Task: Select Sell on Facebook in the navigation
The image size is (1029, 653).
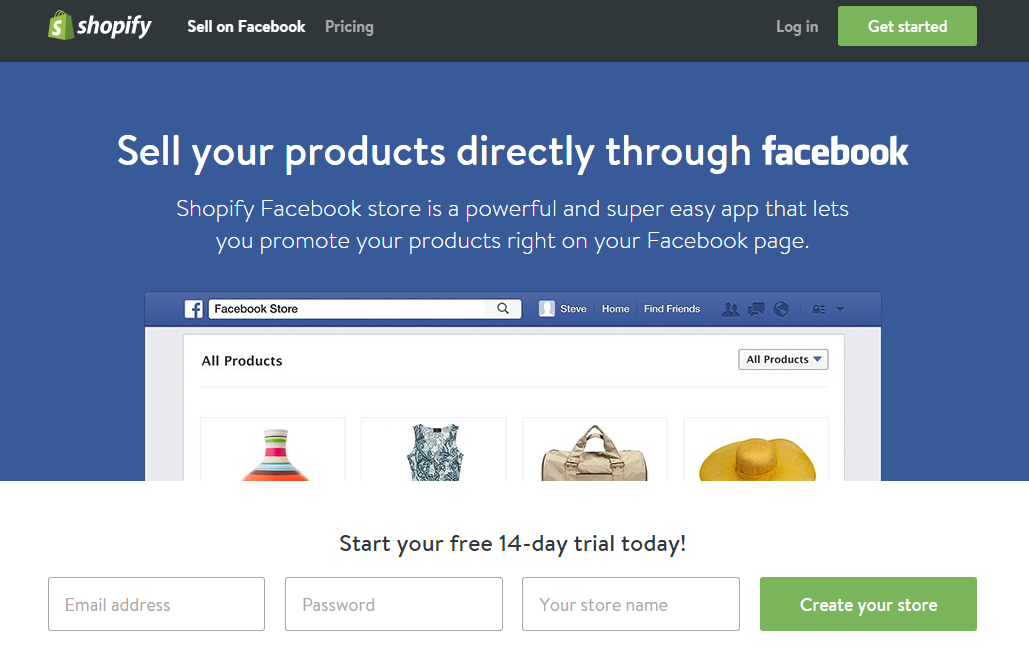Action: point(246,26)
